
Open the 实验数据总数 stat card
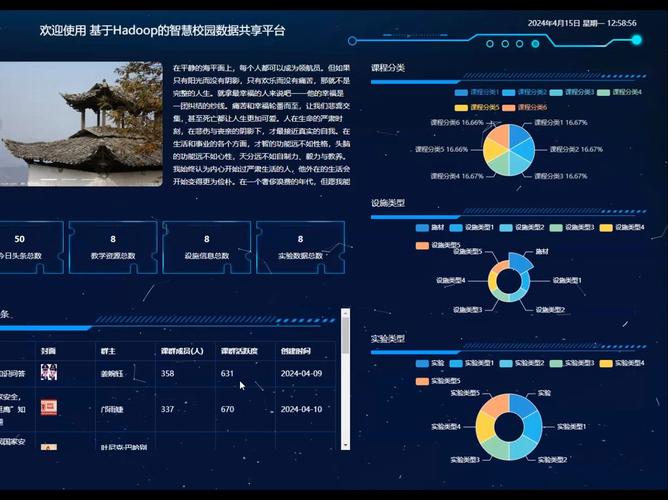coord(300,247)
